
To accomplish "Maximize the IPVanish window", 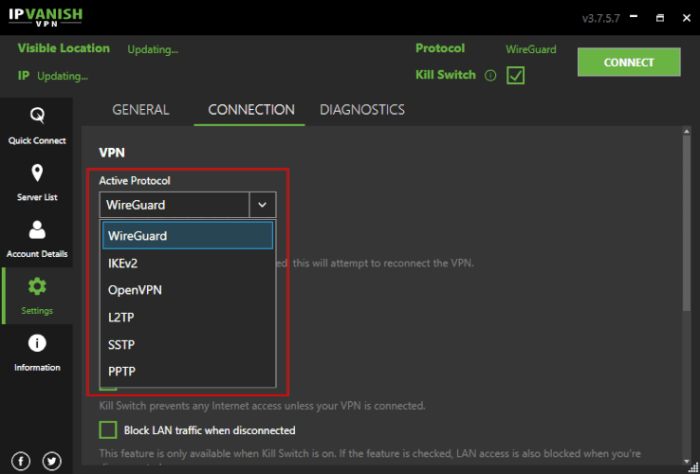I will [x=660, y=18].
